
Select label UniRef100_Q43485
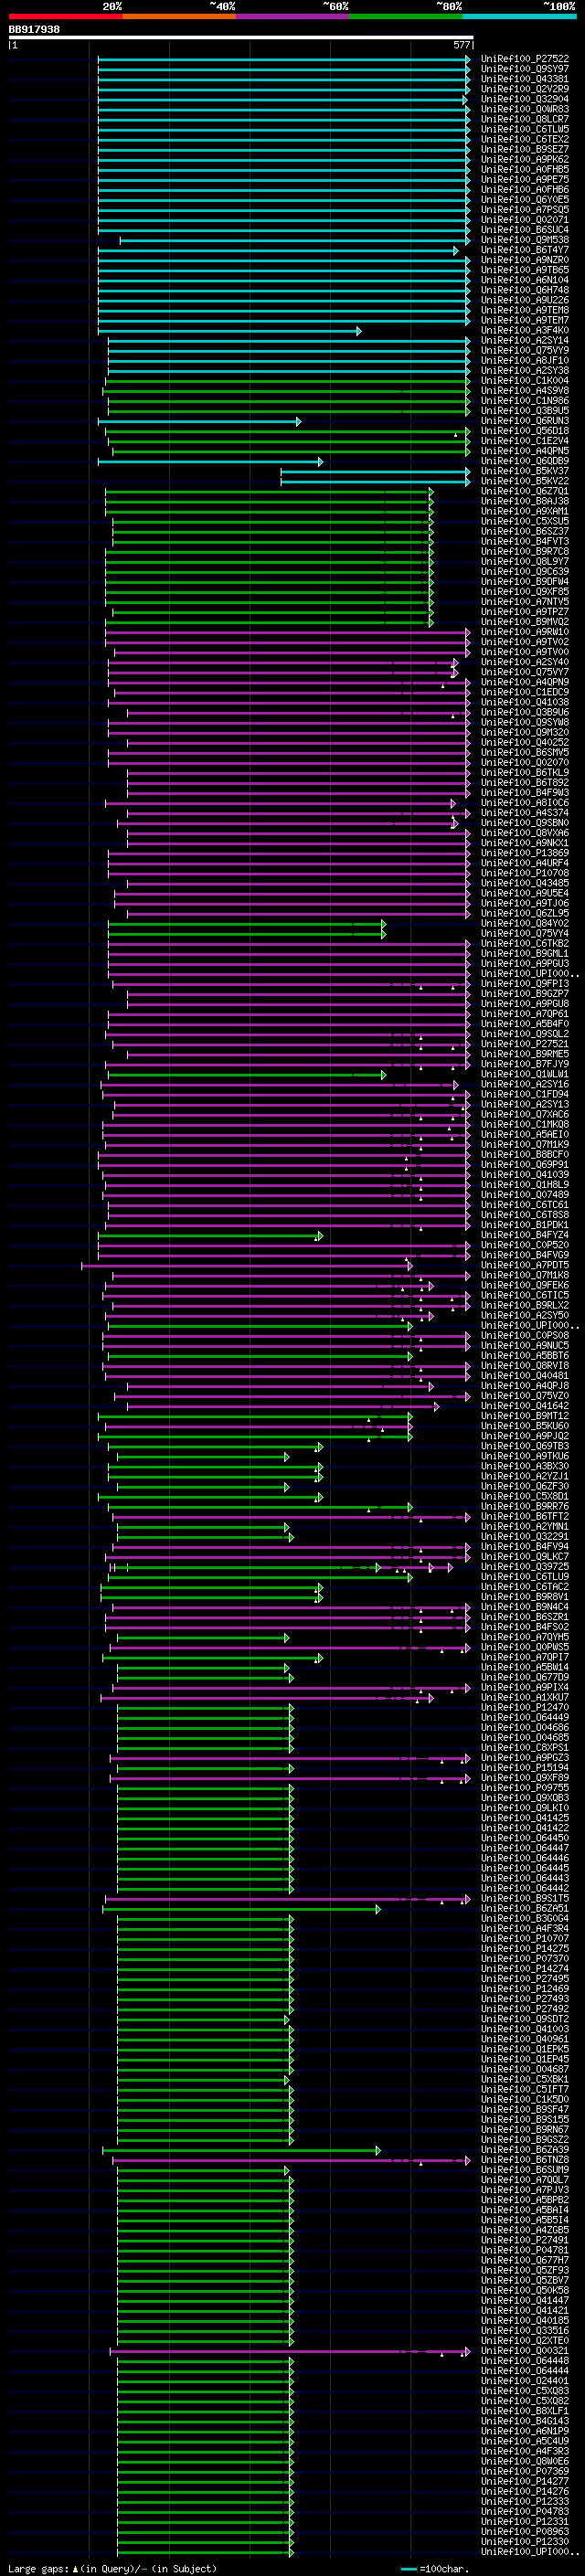(x=525, y=883)
